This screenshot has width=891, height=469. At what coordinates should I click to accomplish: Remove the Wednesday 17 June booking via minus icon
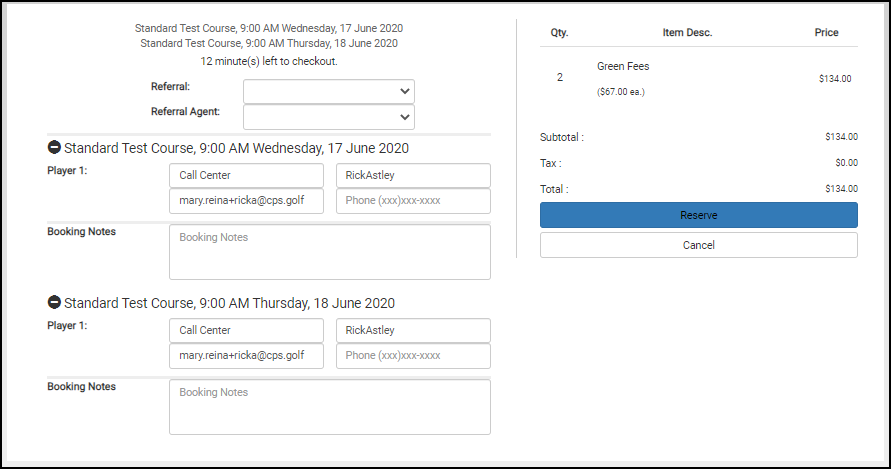(x=54, y=148)
